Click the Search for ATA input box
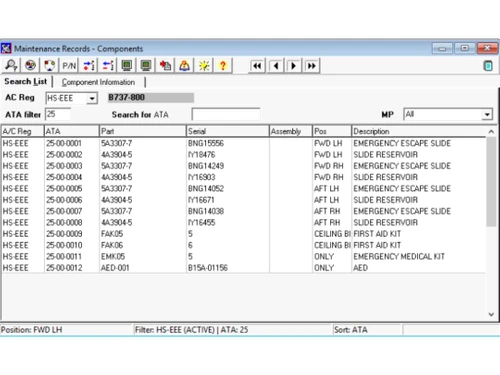The image size is (500, 375). point(226,114)
